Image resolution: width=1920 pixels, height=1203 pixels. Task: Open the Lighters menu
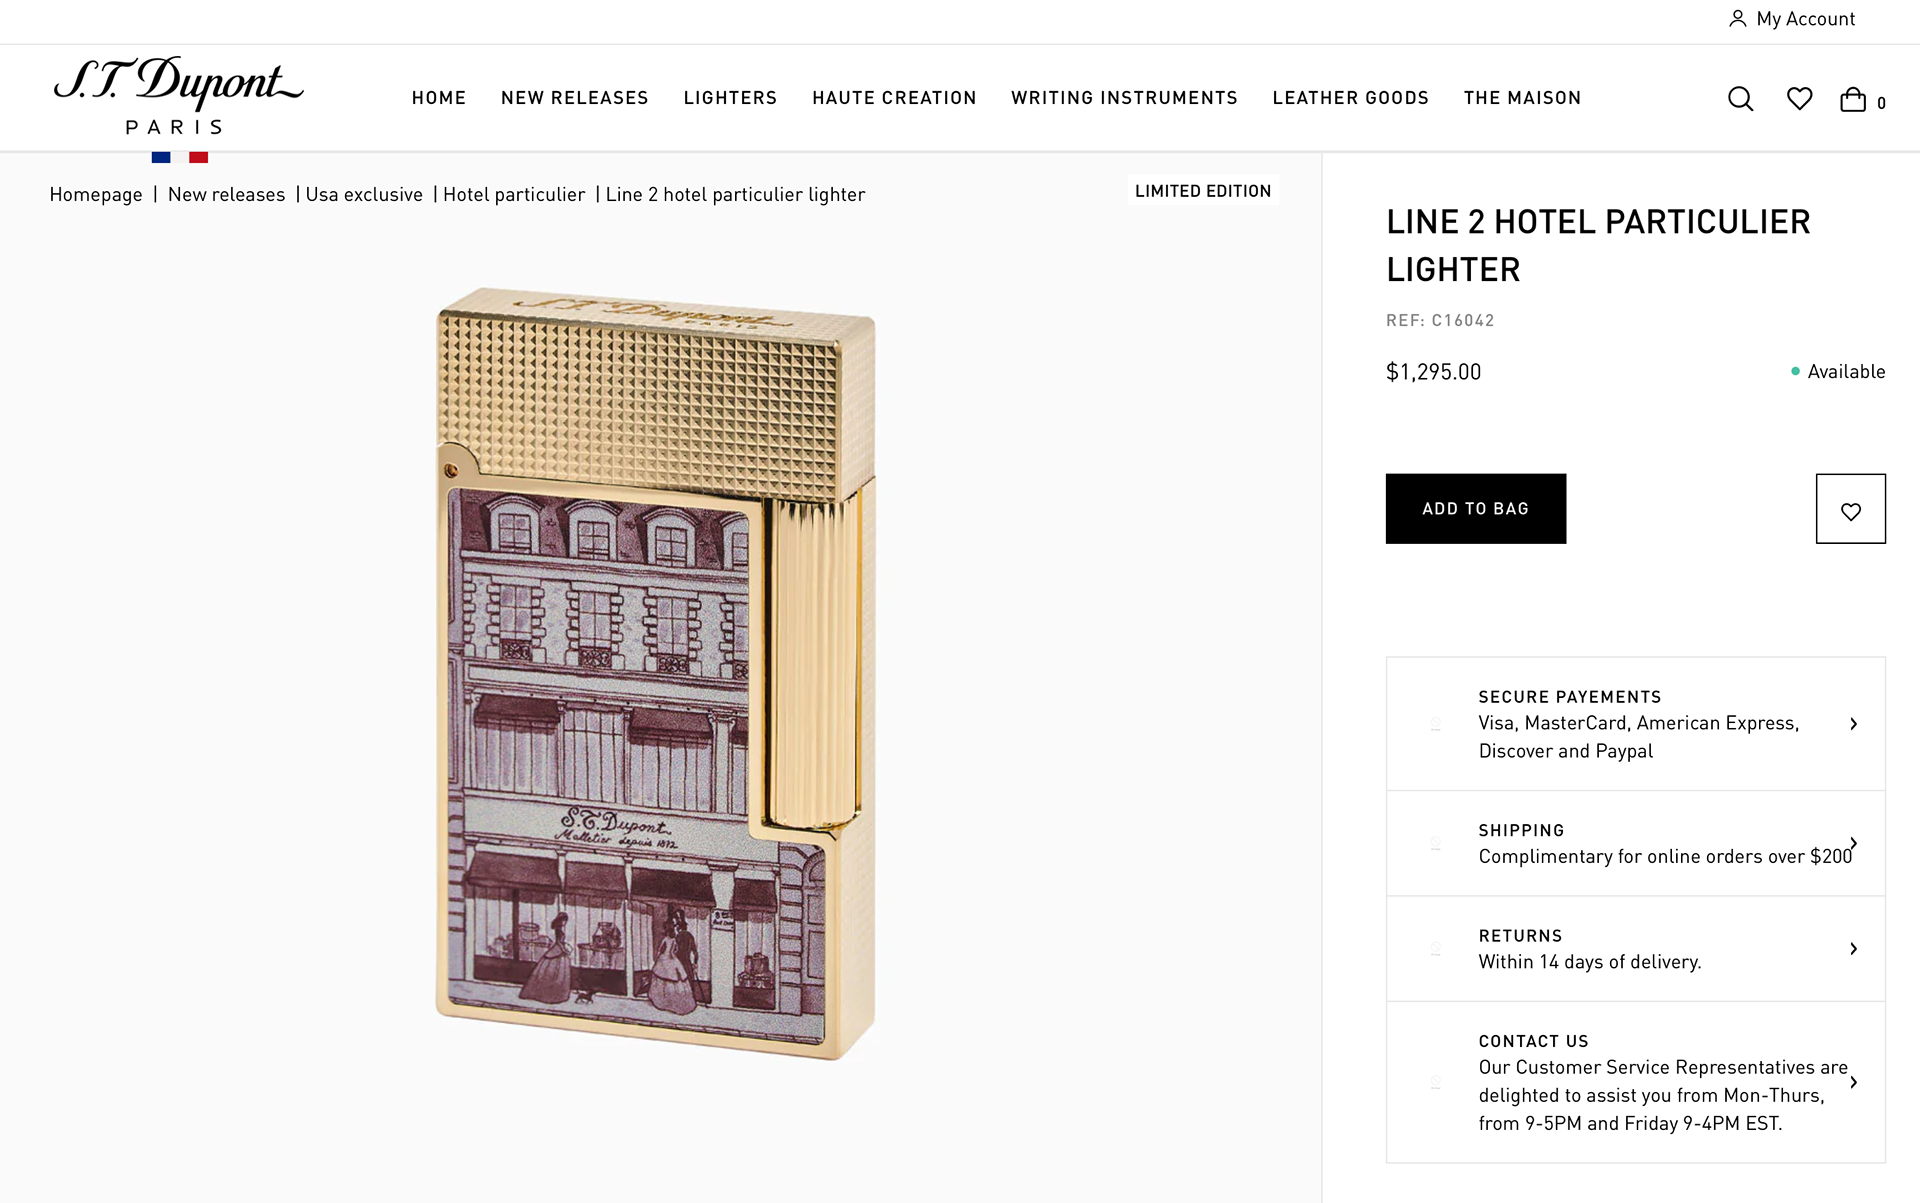tap(730, 98)
